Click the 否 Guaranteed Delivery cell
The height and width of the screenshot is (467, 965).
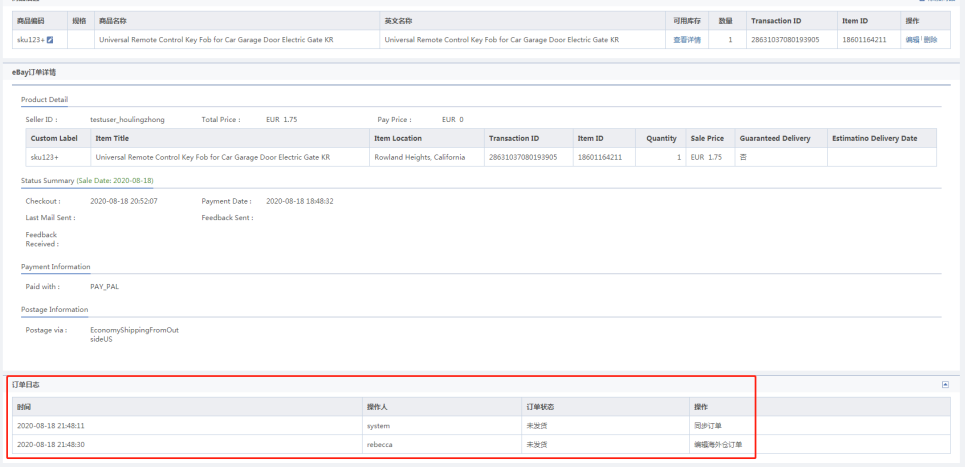(743, 157)
